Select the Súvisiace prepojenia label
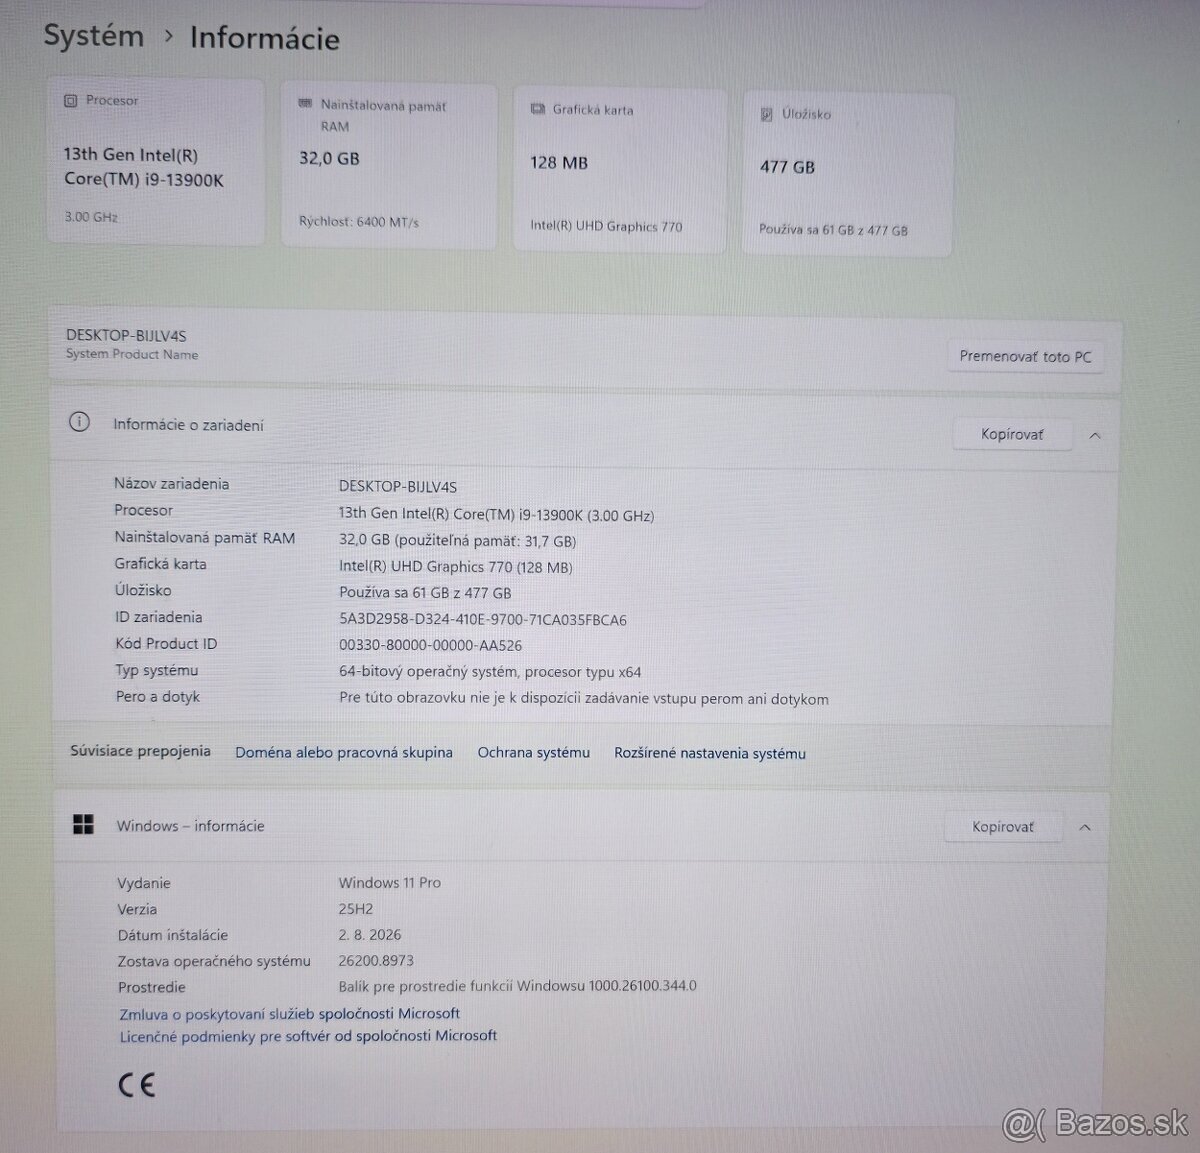The image size is (1200, 1153). (140, 751)
